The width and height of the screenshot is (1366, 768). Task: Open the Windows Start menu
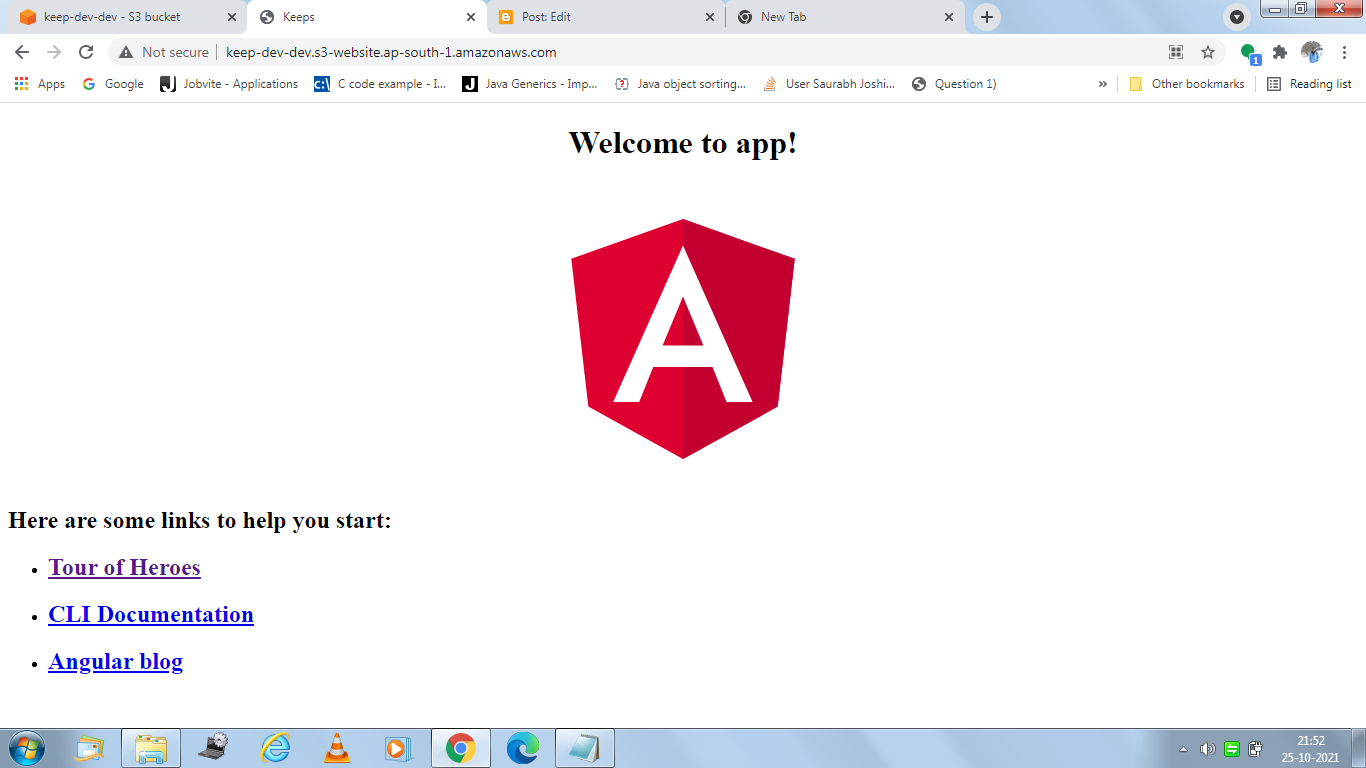(x=26, y=748)
